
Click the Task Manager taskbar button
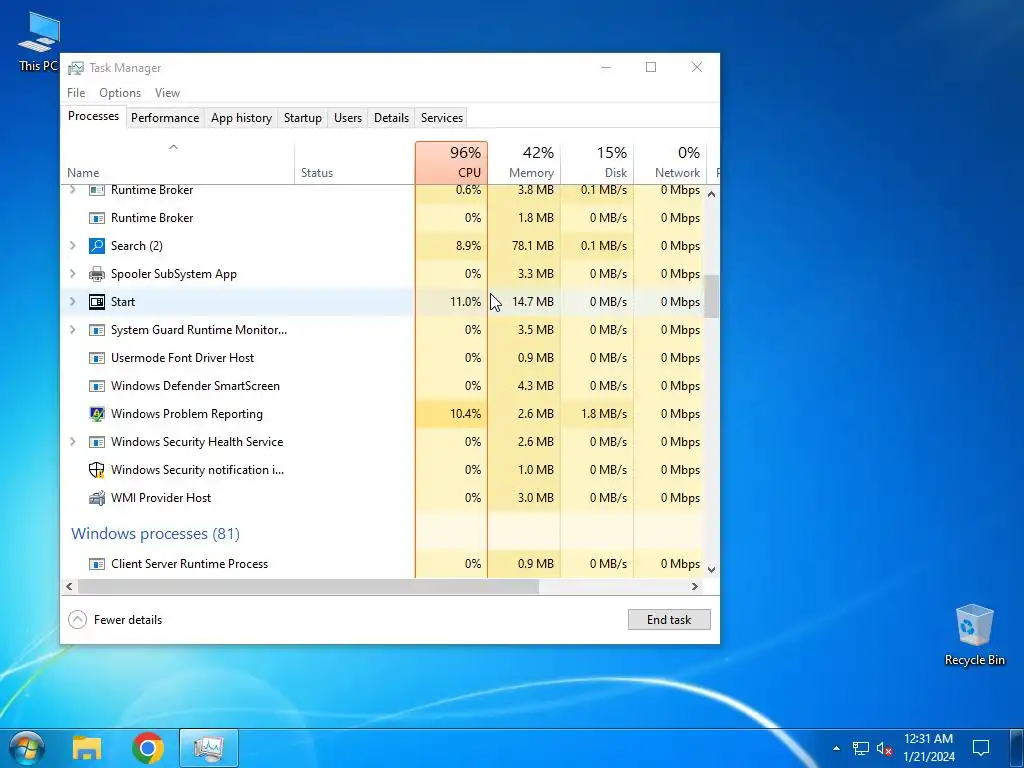click(209, 748)
